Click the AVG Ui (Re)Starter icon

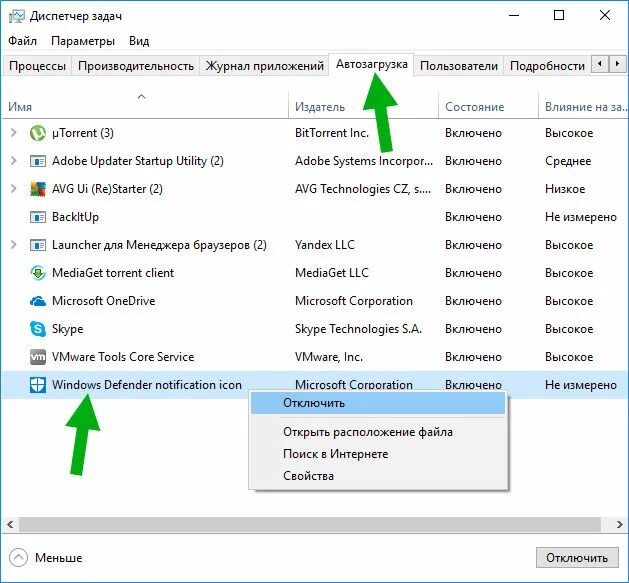38,189
